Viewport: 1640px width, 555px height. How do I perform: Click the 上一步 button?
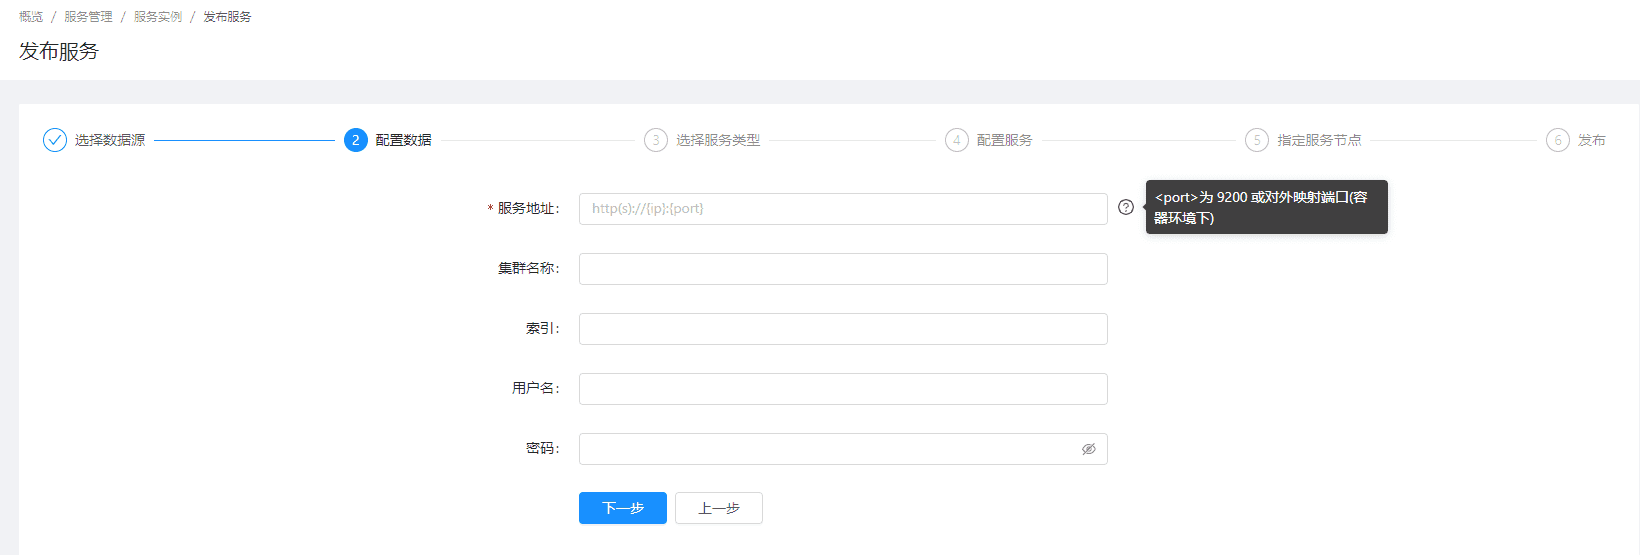(x=718, y=508)
